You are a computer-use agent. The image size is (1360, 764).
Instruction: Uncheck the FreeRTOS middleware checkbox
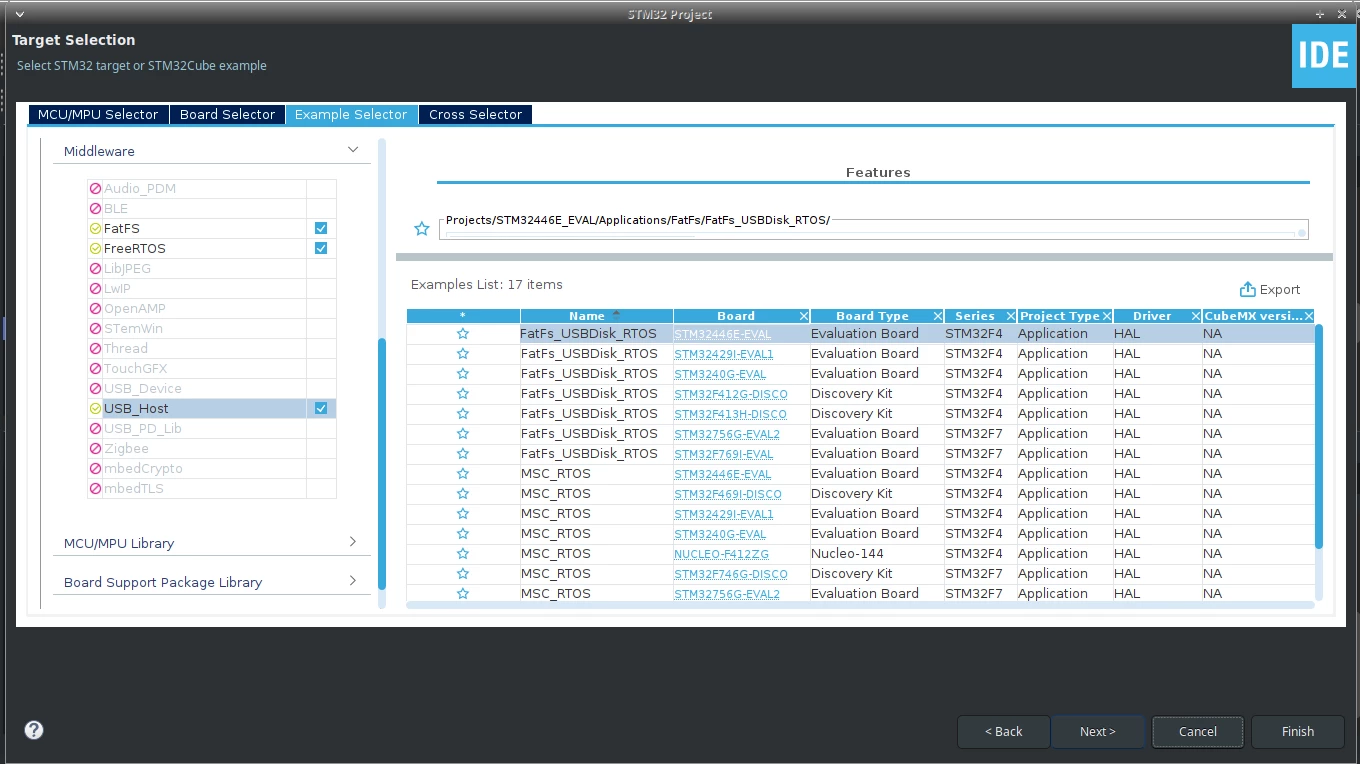(x=321, y=249)
